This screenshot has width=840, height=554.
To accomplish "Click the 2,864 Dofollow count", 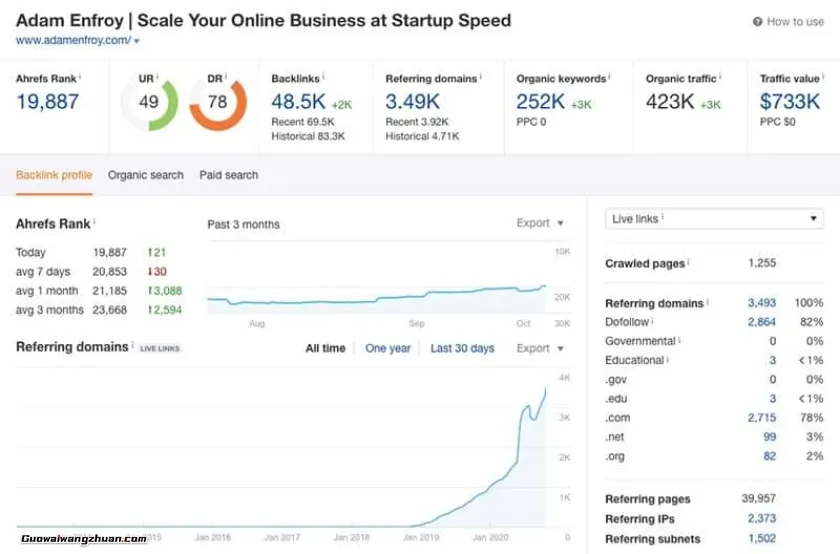I will click(761, 322).
